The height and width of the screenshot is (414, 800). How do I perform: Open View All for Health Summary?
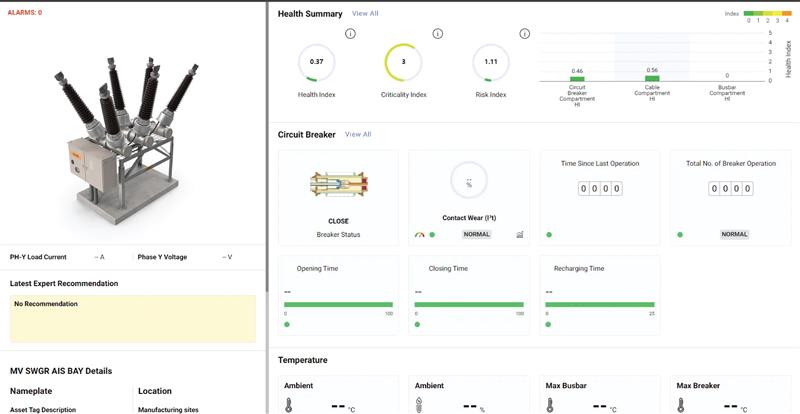click(x=365, y=14)
